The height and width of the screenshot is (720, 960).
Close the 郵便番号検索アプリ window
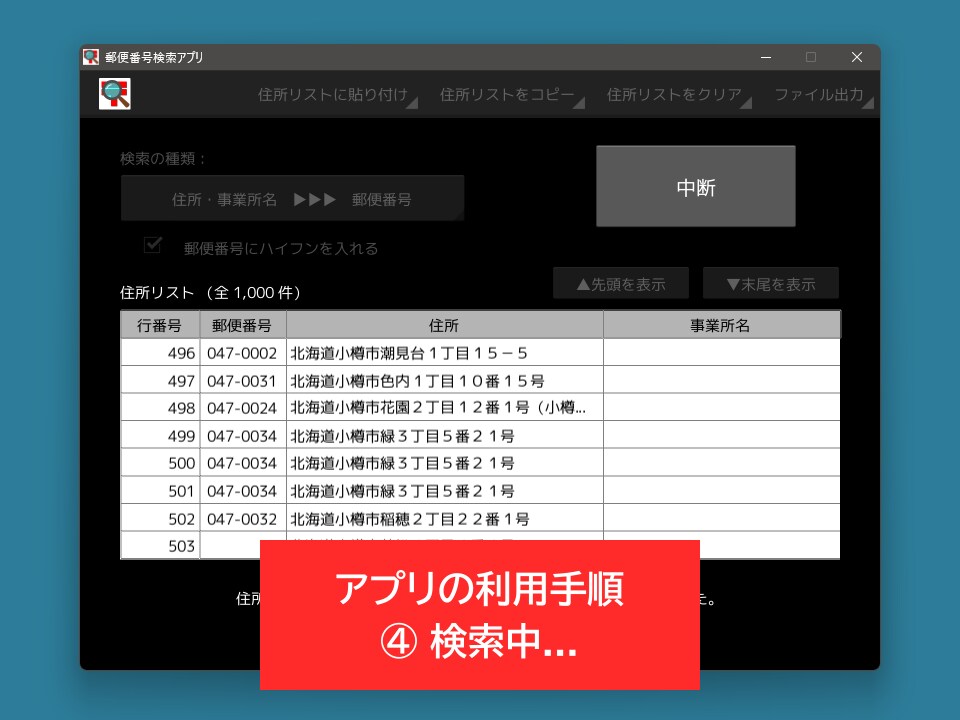click(857, 57)
